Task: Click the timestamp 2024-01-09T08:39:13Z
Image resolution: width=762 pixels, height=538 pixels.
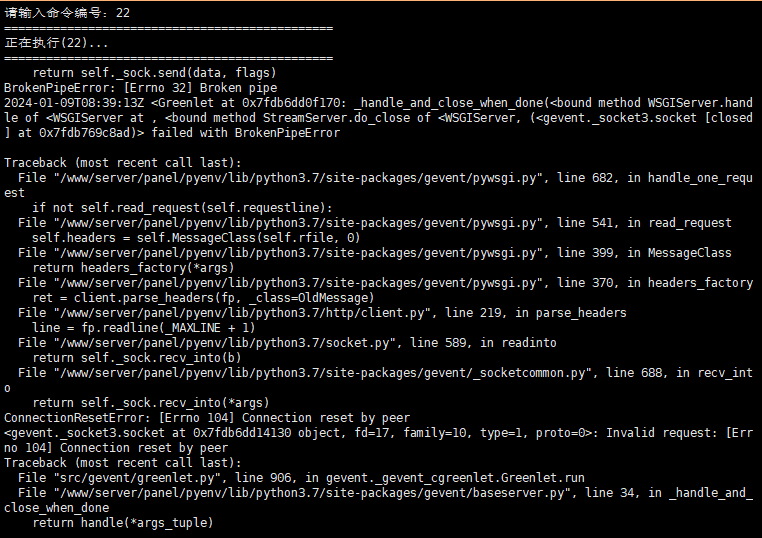Action: point(74,103)
